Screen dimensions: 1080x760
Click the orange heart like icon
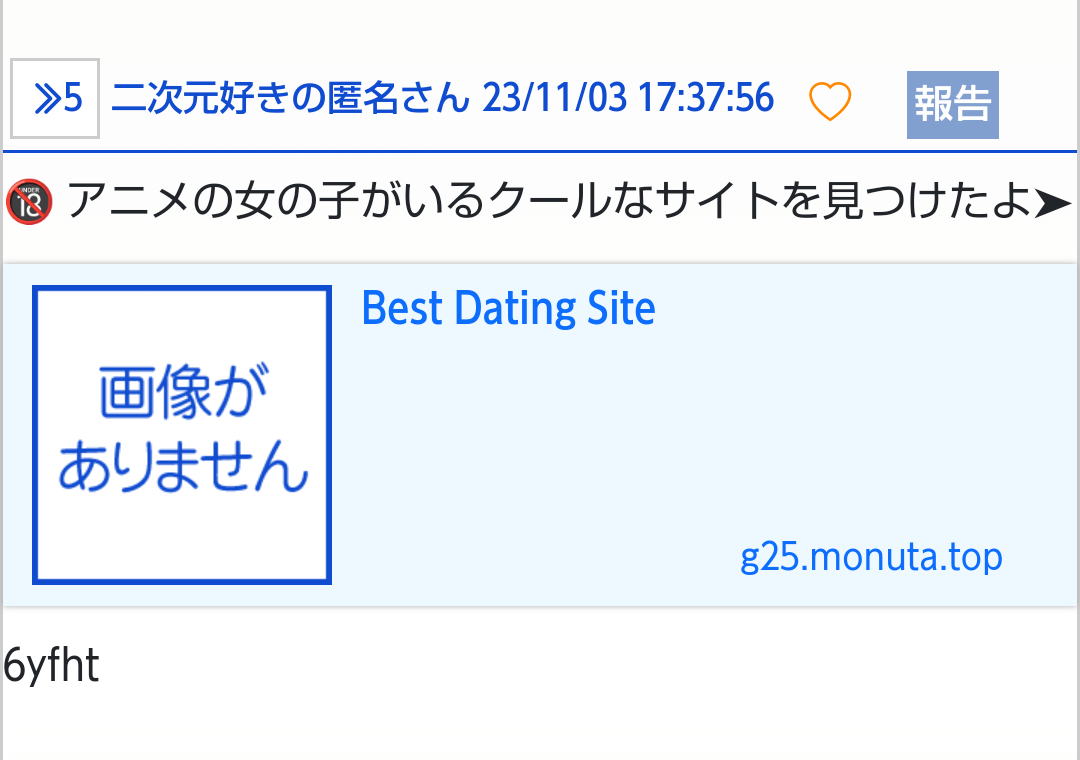click(829, 102)
